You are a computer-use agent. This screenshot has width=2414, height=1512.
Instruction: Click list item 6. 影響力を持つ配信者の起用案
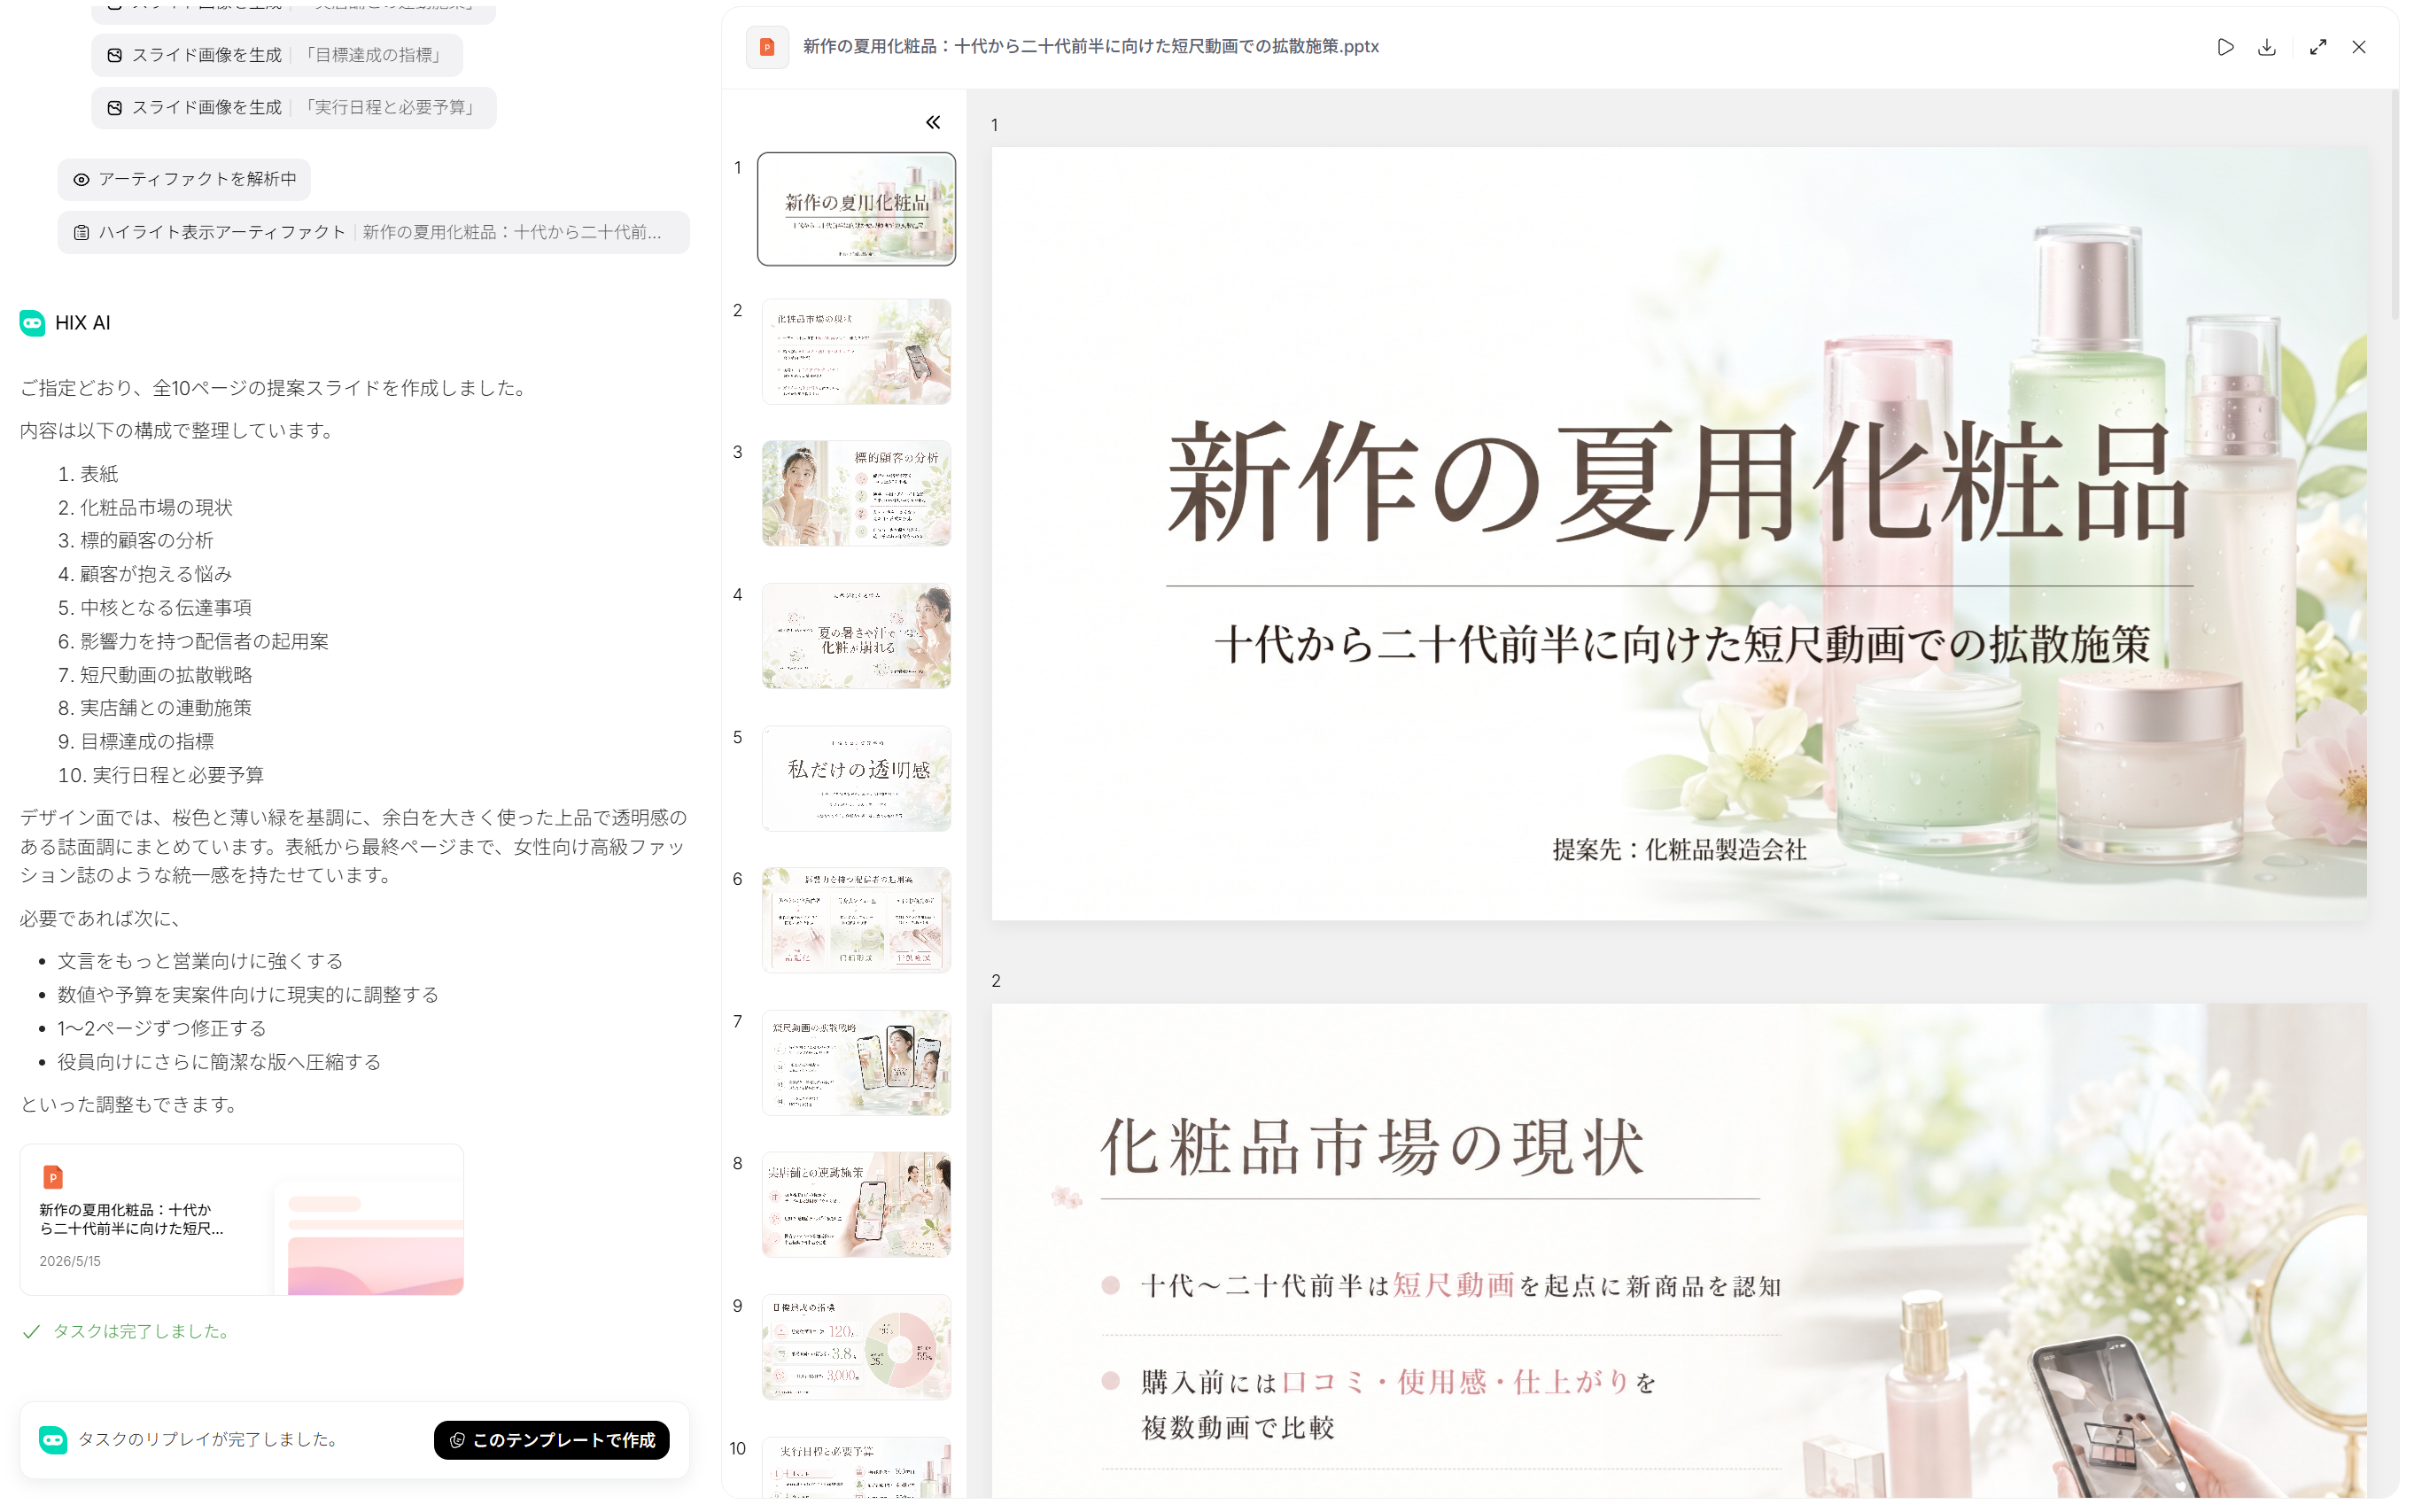coord(193,641)
